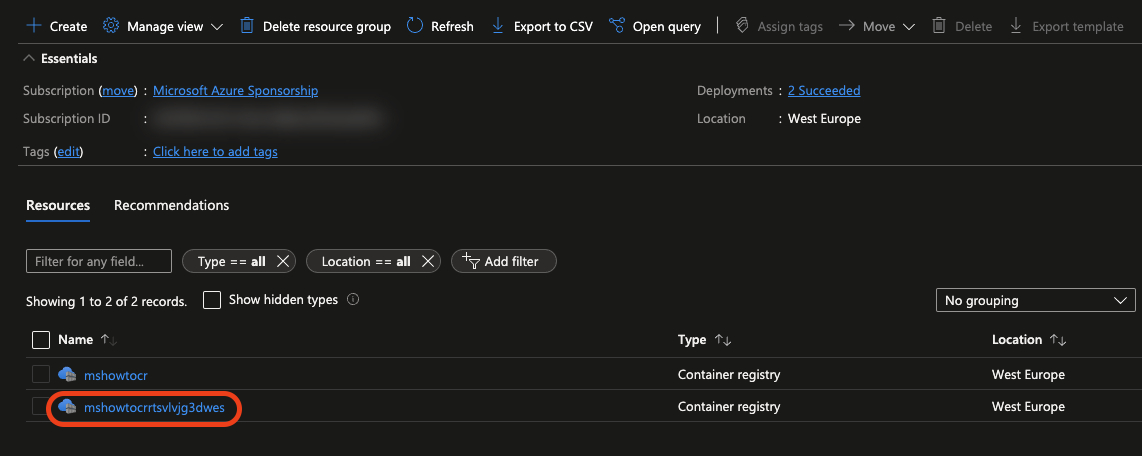
Task: Click the Add filter button
Action: click(x=504, y=262)
